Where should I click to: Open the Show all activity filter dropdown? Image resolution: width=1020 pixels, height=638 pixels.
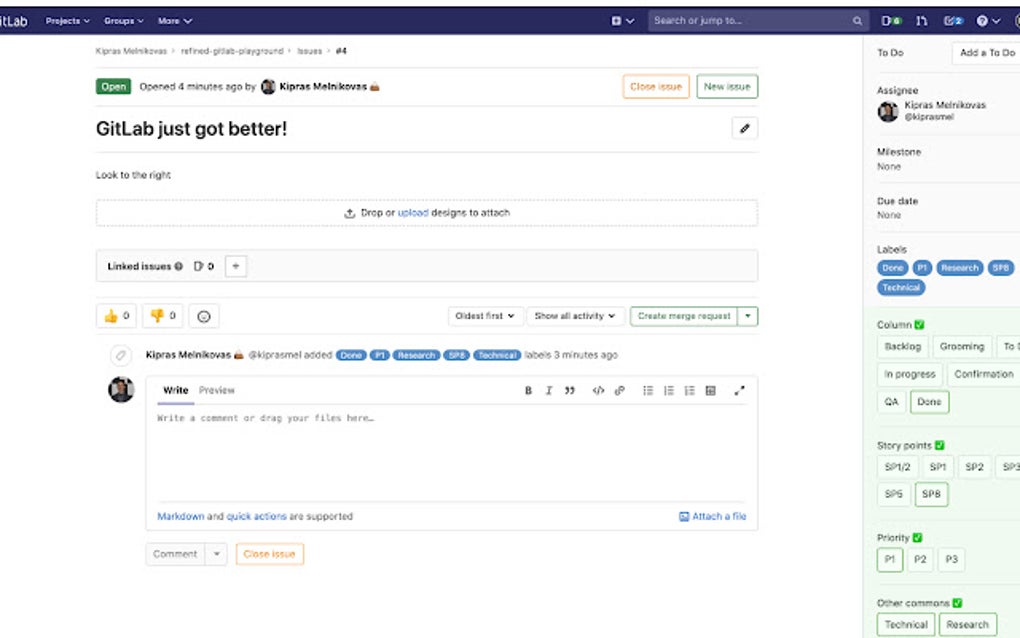[575, 315]
